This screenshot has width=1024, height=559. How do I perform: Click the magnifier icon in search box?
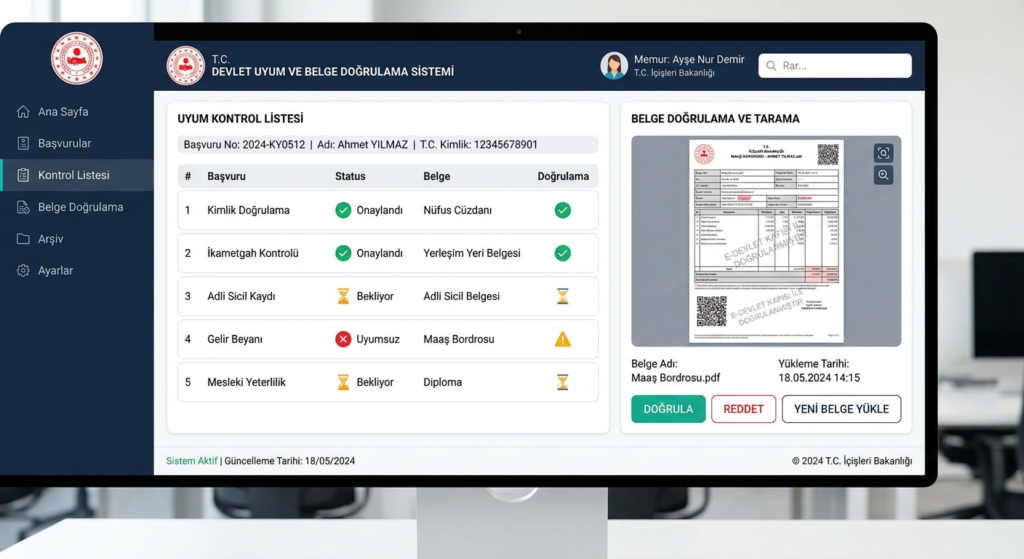(771, 66)
